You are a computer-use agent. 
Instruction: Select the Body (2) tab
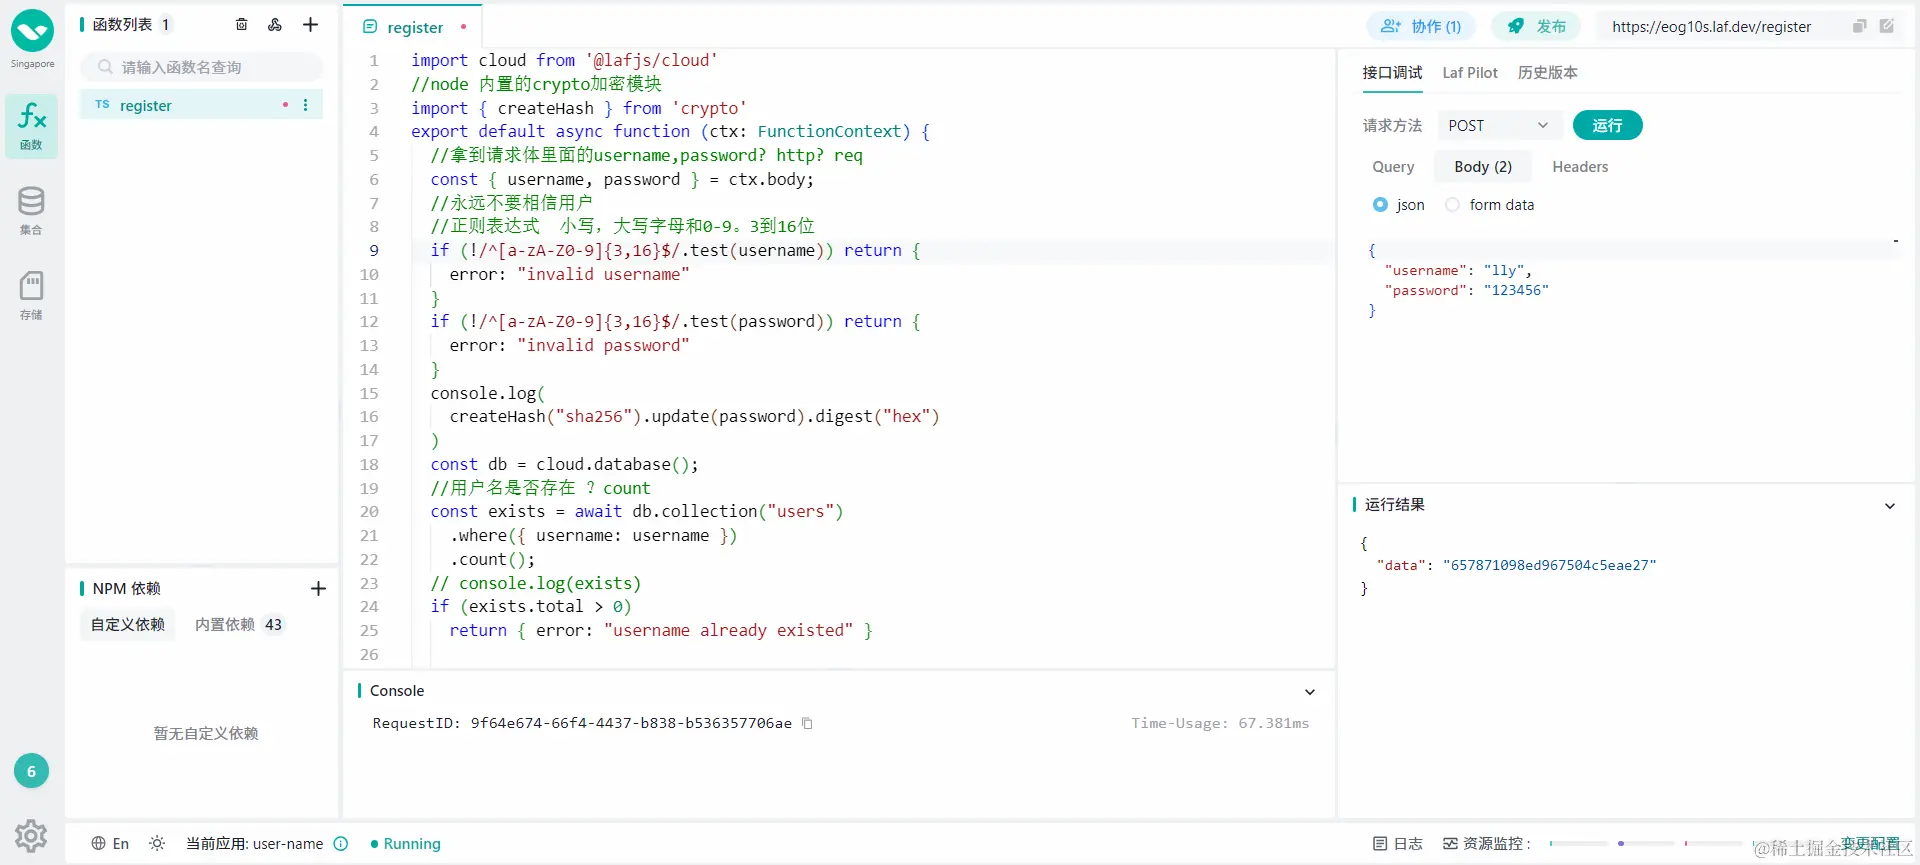click(1483, 167)
